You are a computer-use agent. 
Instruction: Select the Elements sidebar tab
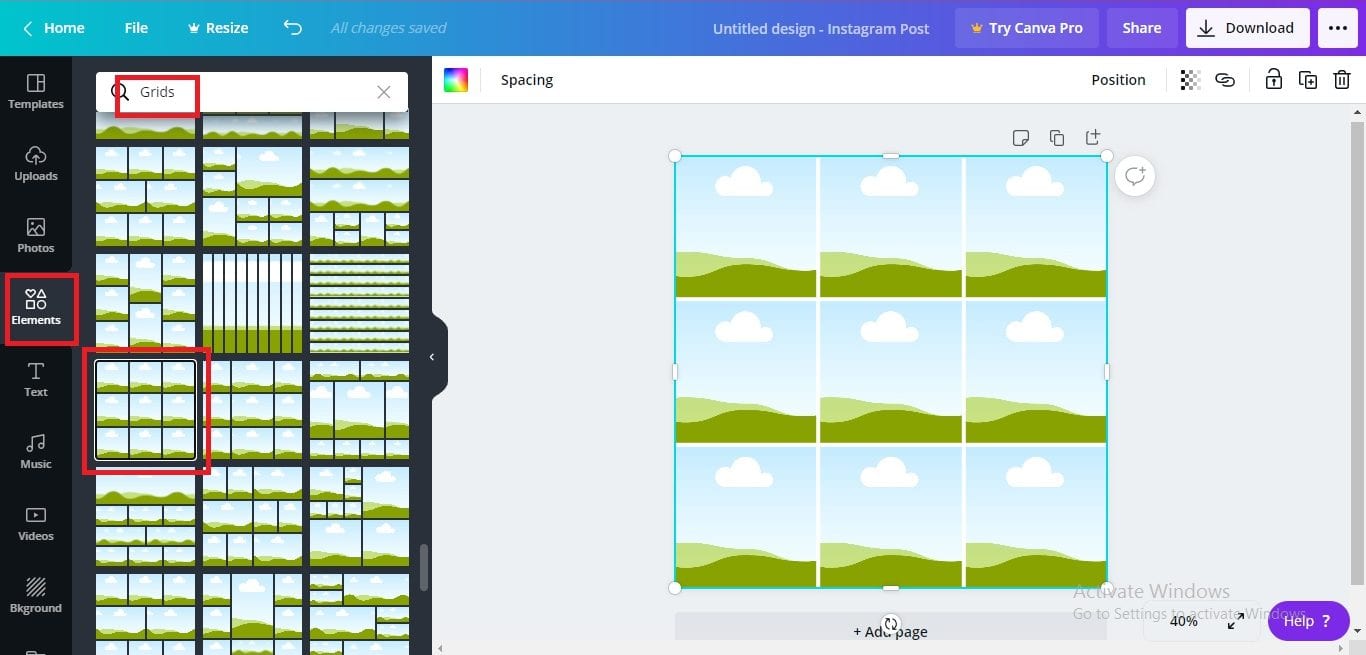pos(36,307)
